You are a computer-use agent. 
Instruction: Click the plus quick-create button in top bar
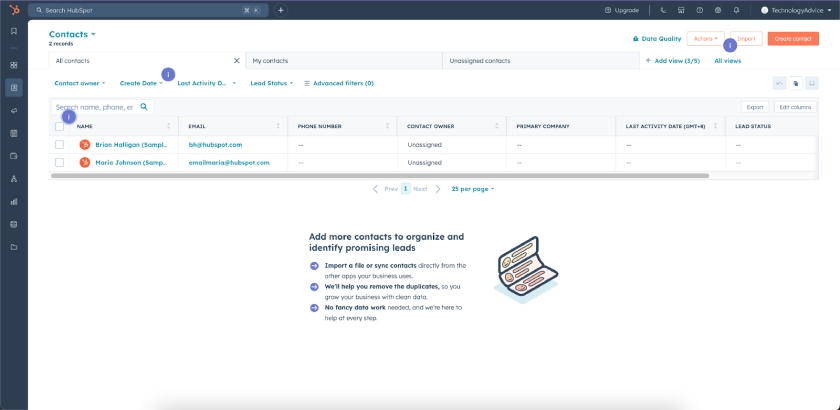281,10
